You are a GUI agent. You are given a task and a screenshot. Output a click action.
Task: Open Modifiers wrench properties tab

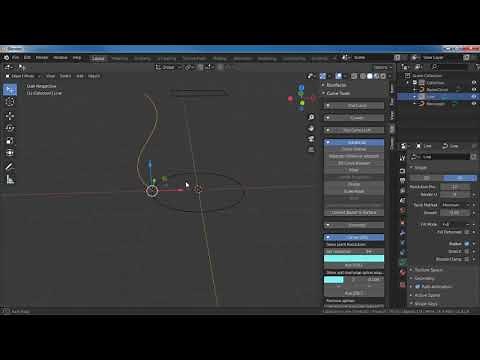[x=403, y=232]
